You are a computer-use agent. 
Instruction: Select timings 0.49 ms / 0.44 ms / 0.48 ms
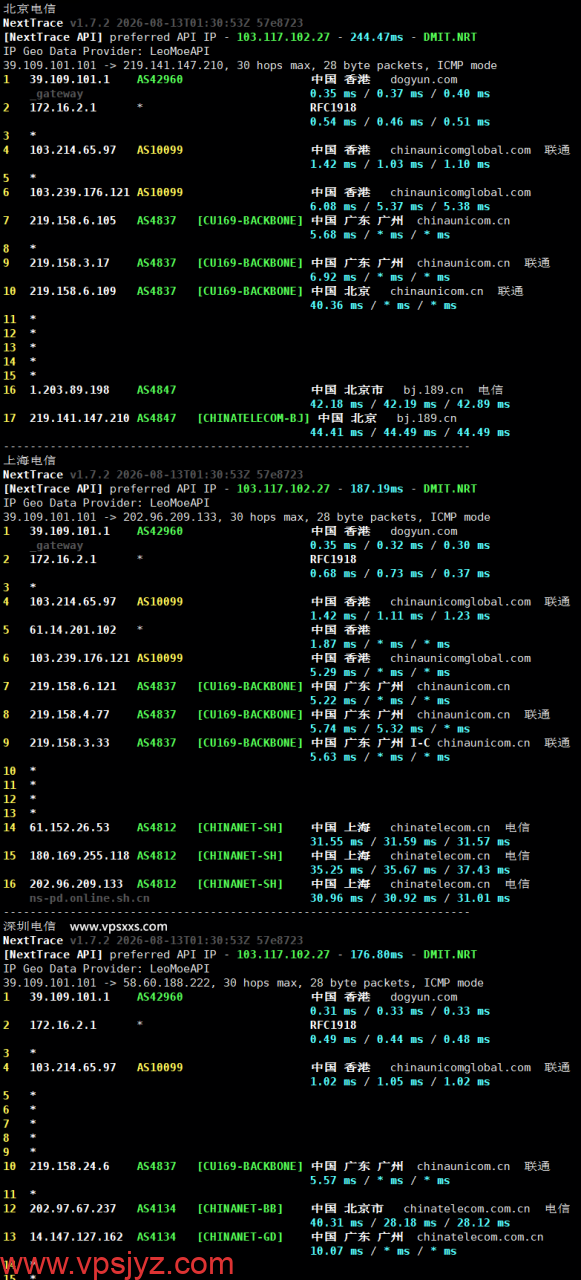400,1039
